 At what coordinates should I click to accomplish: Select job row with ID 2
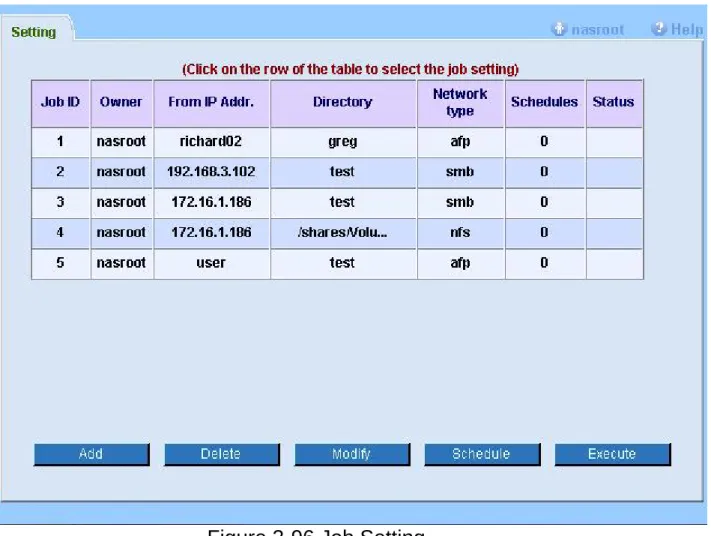[337, 172]
